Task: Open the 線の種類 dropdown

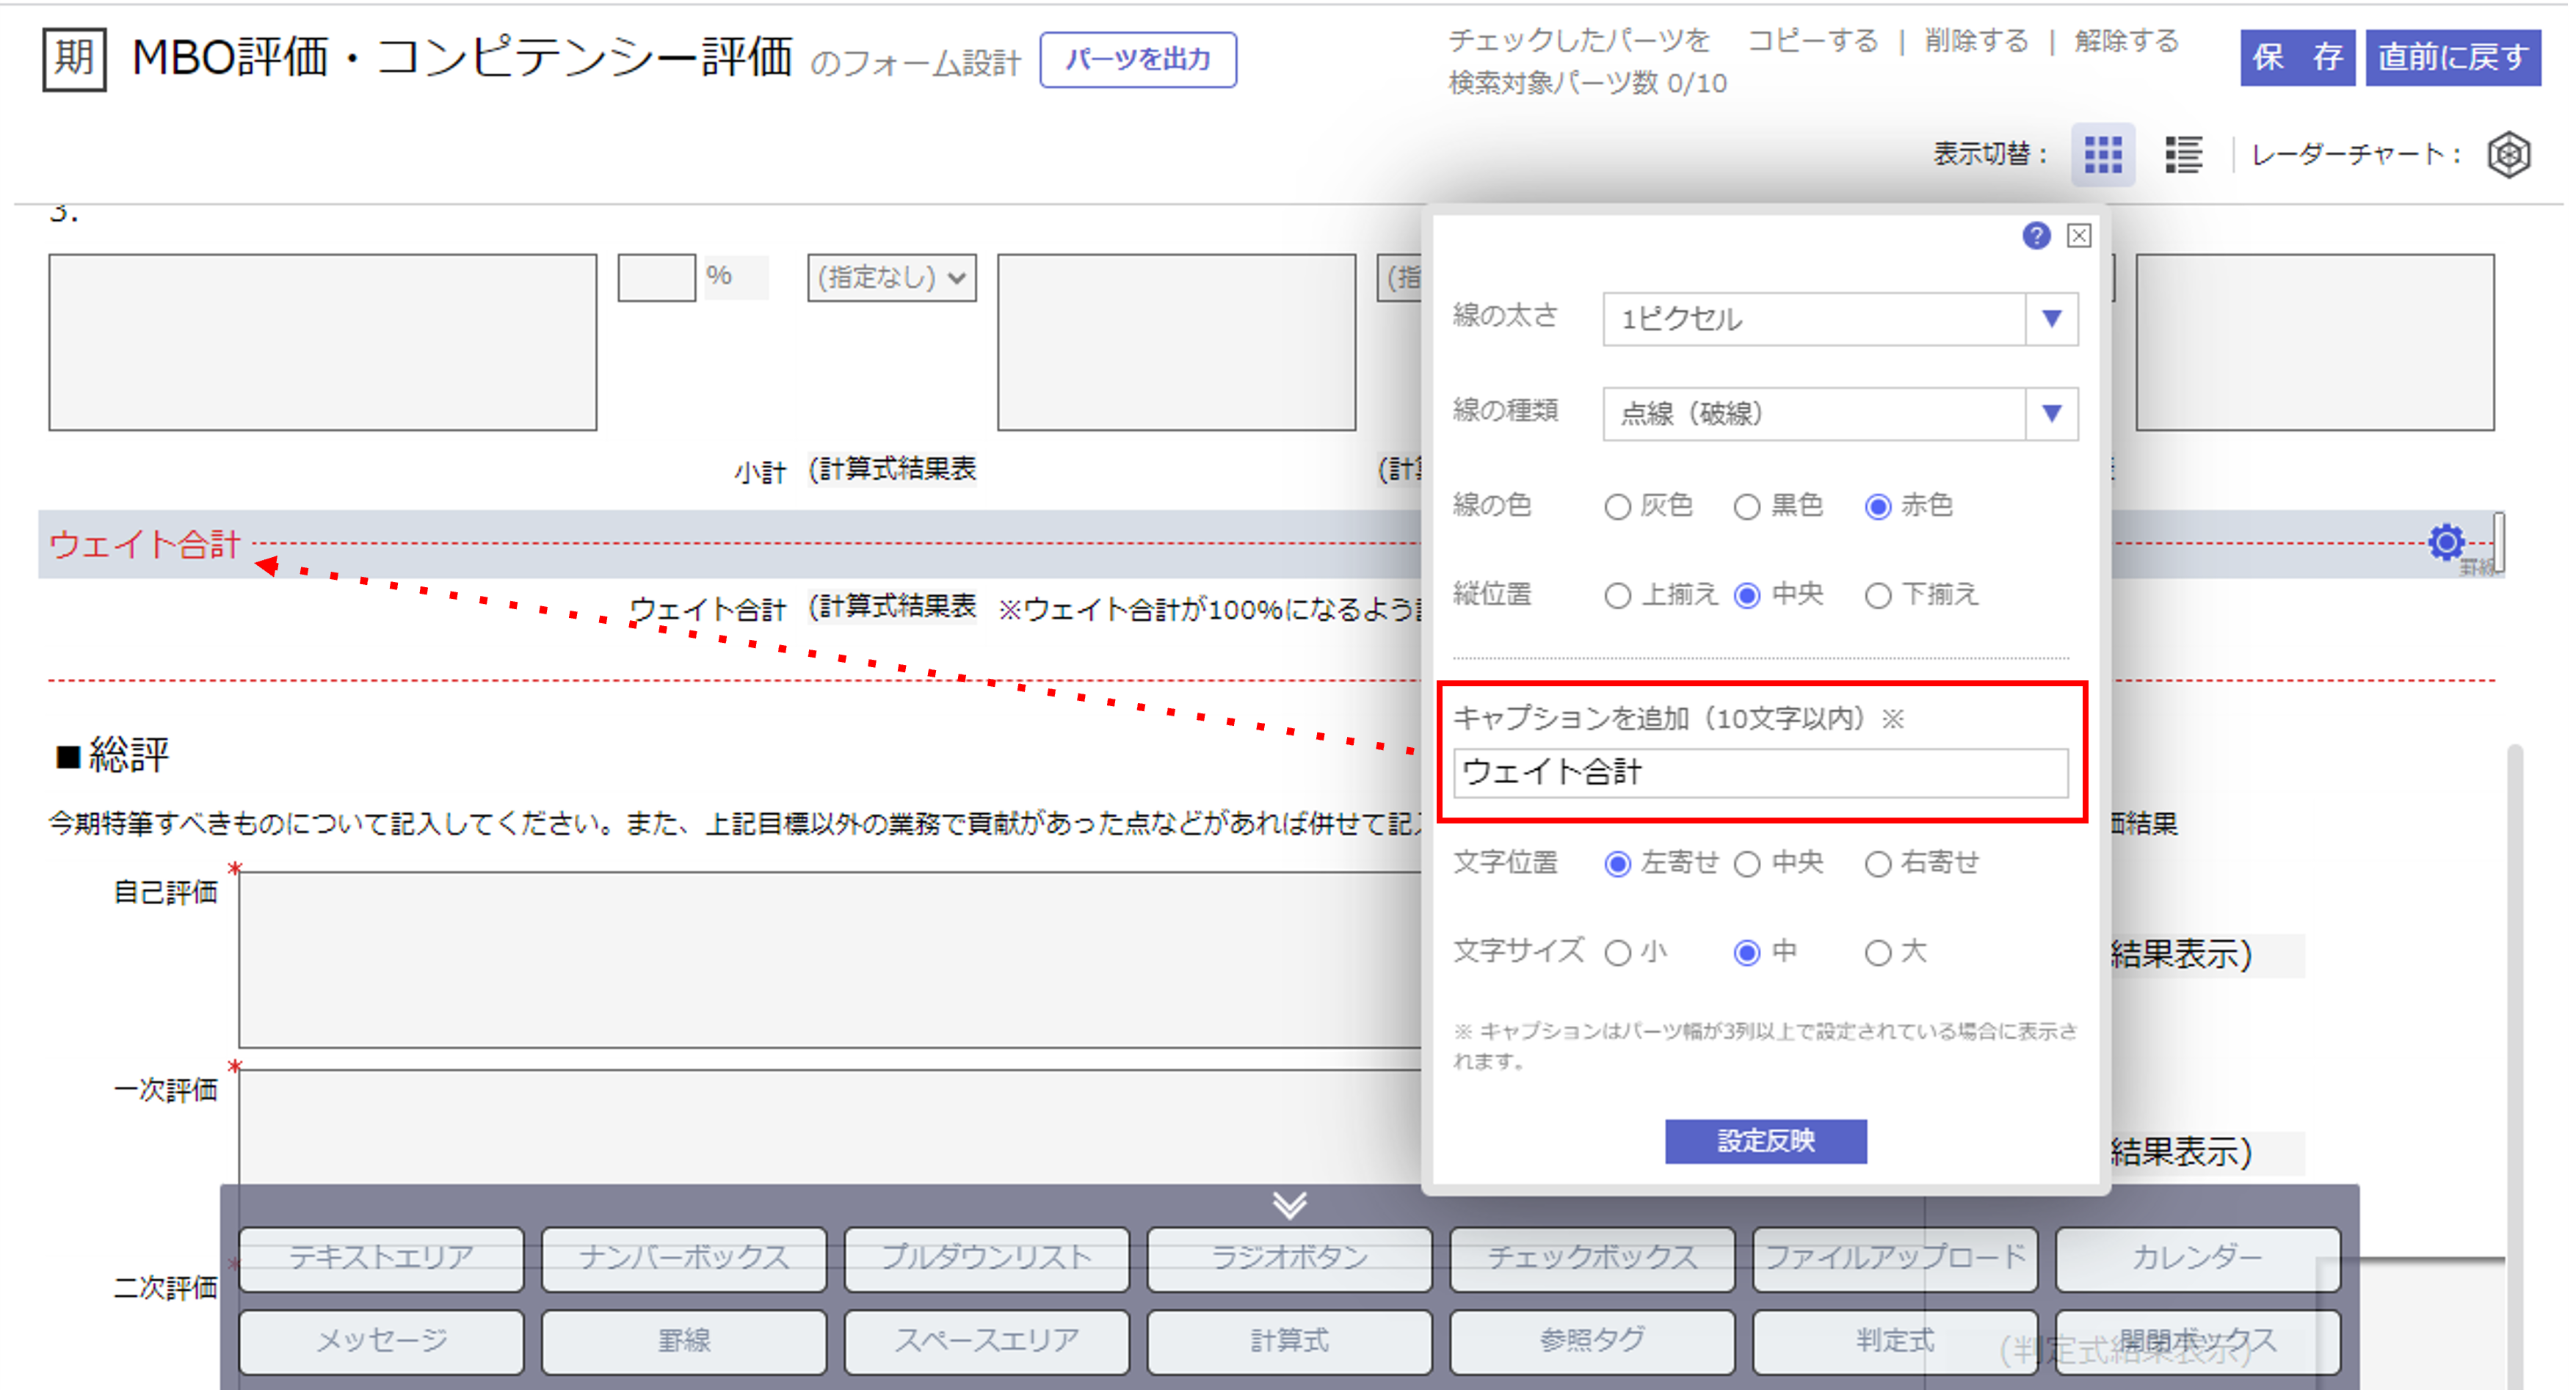Action: pos(2052,413)
